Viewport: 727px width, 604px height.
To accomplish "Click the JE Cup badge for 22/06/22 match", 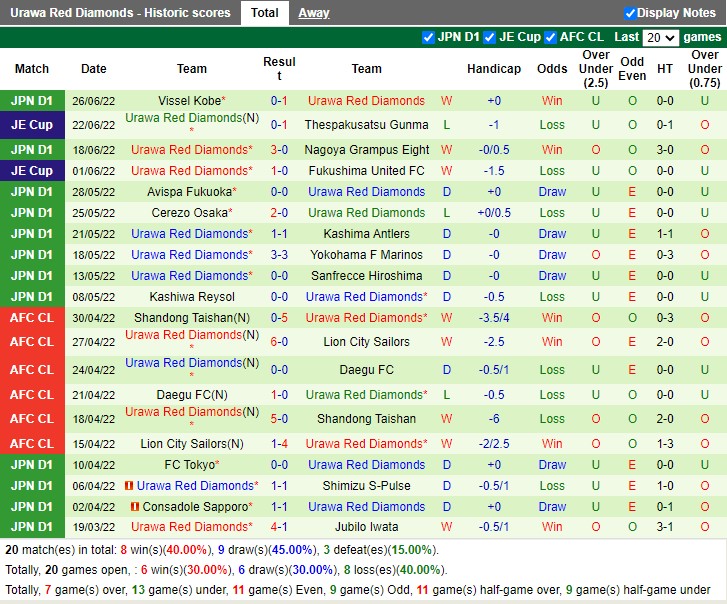I will point(32,125).
